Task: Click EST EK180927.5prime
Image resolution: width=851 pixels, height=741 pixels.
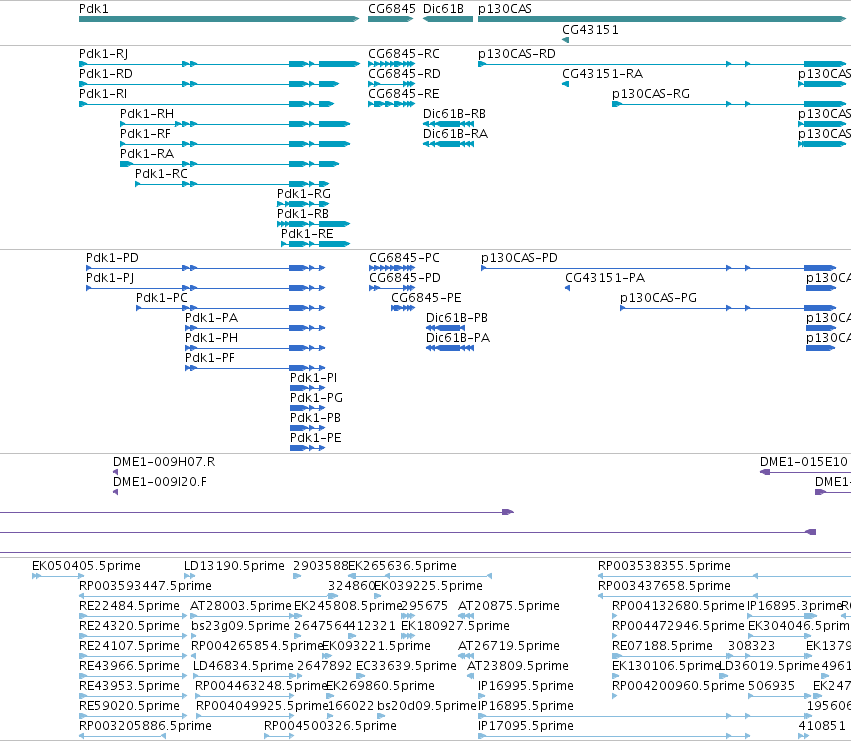Action: [x=455, y=626]
